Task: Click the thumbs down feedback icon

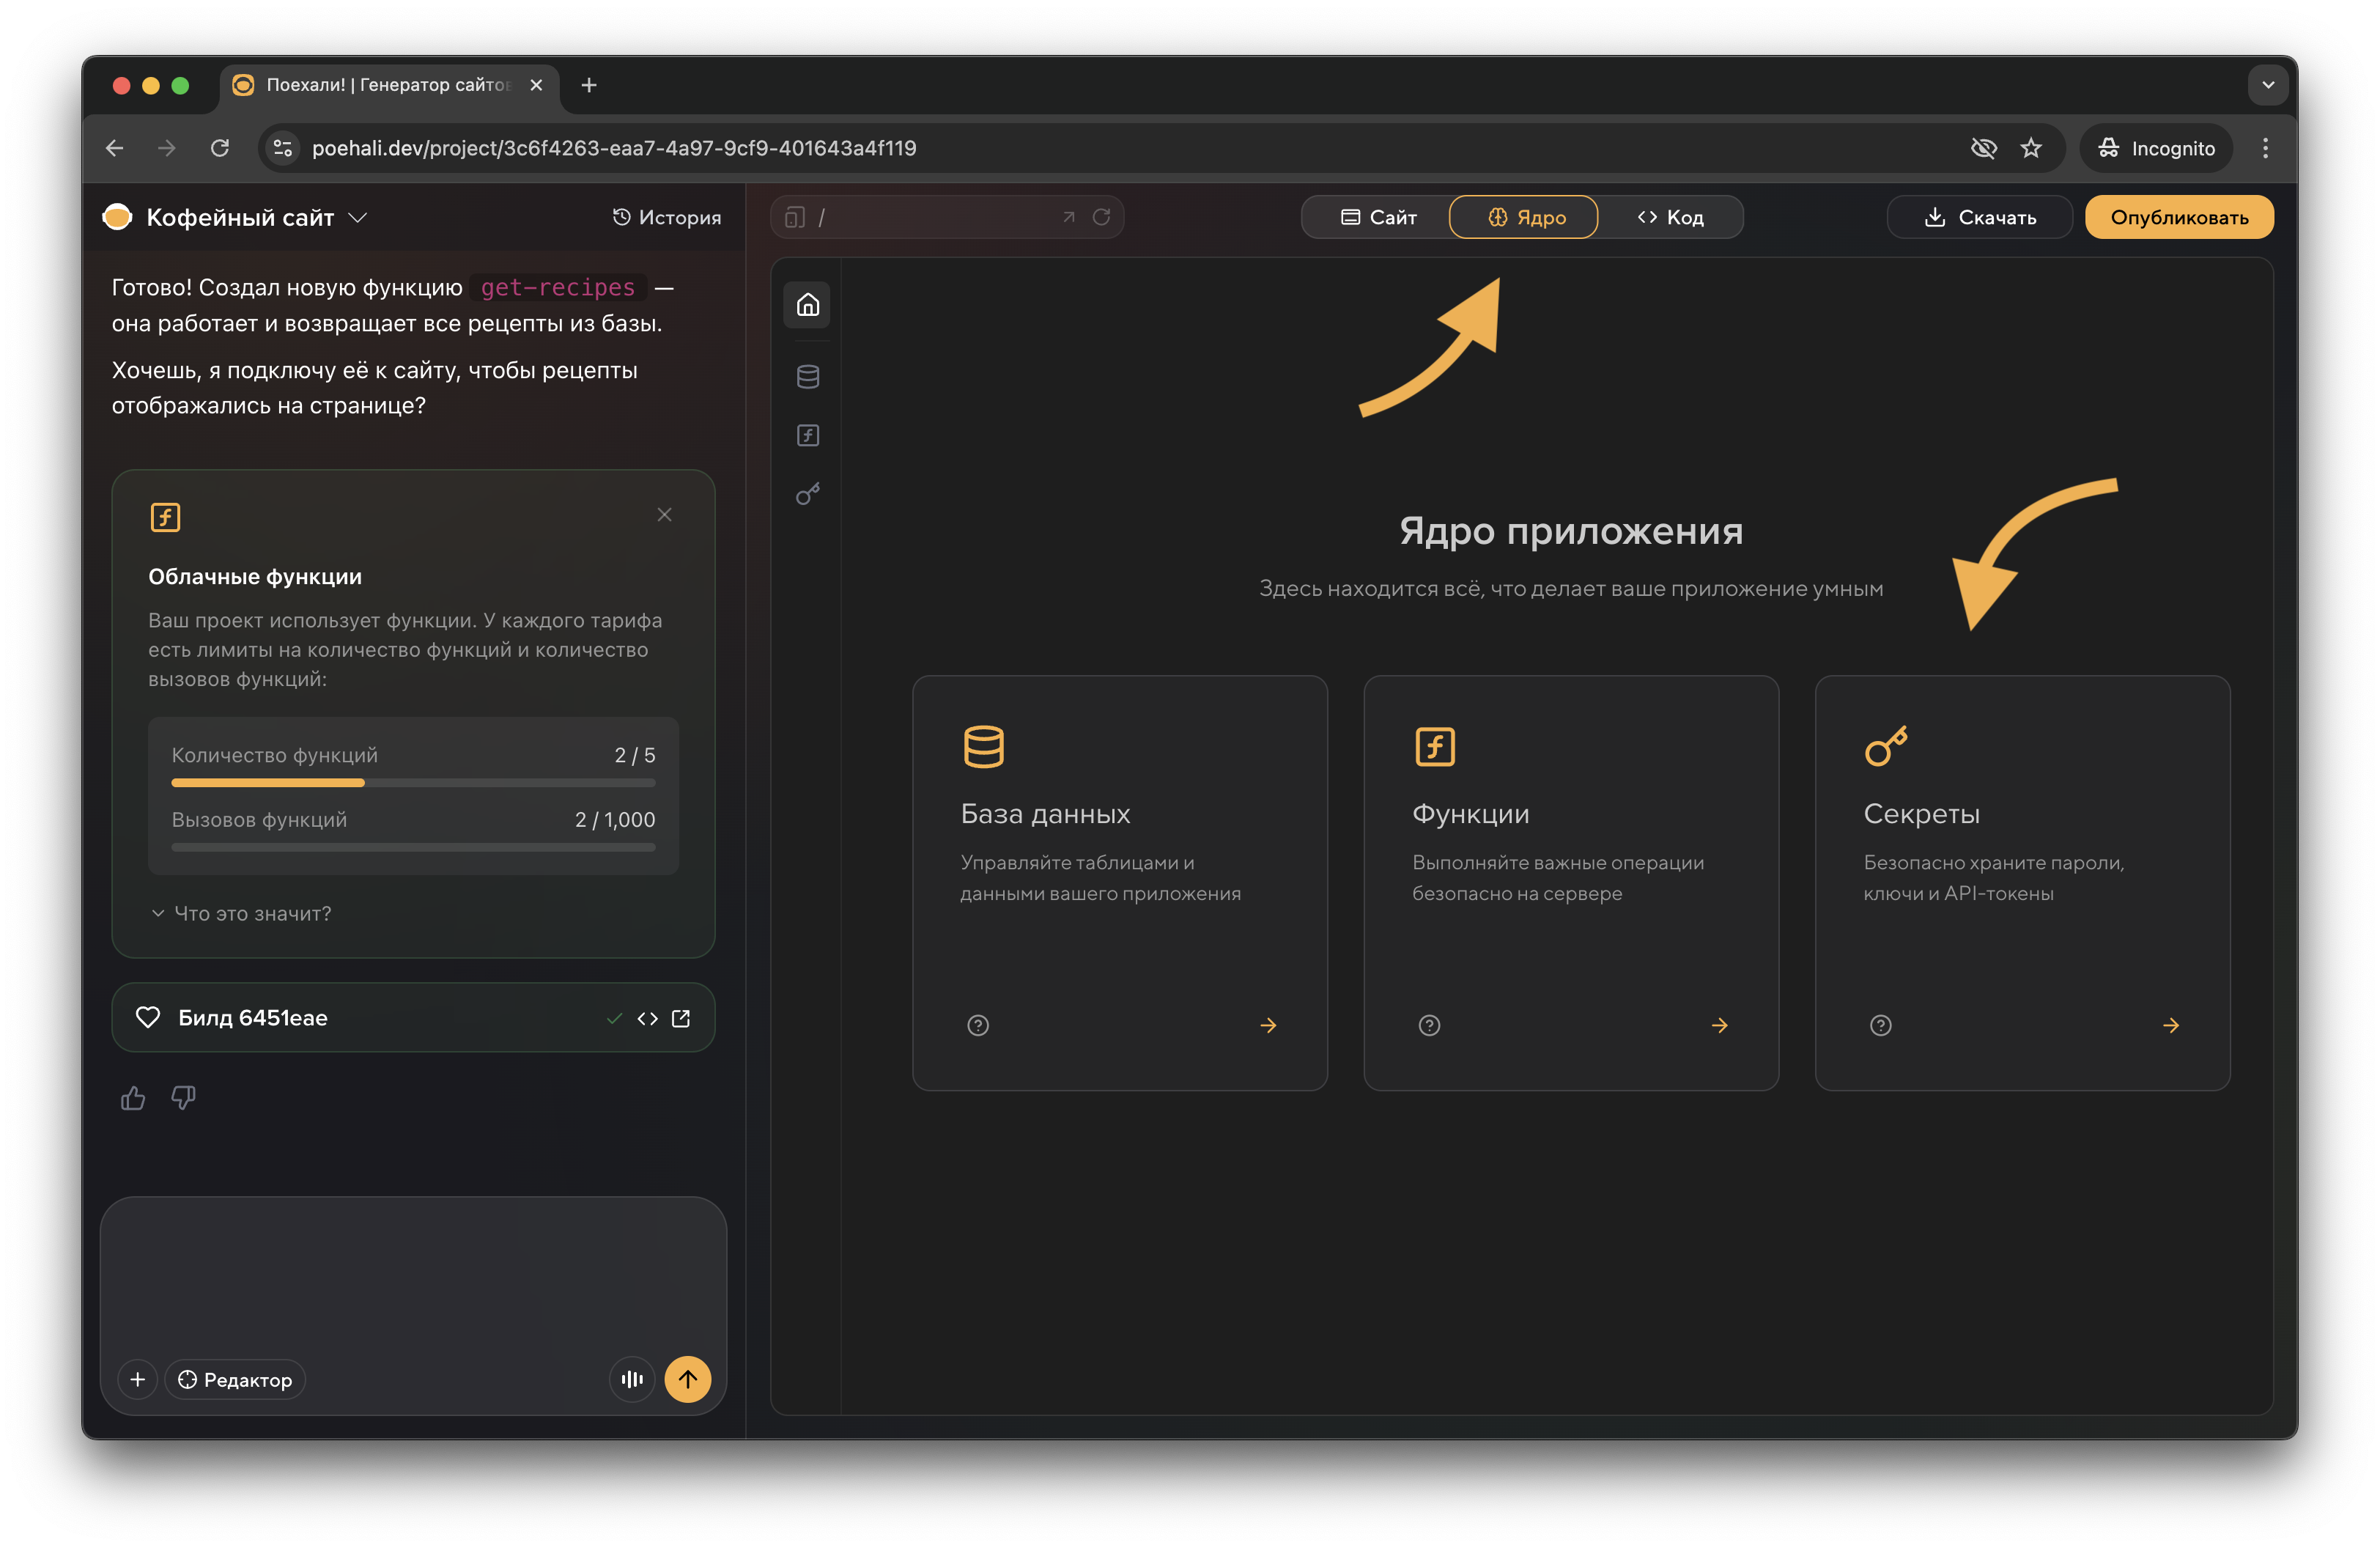Action: [x=183, y=1098]
